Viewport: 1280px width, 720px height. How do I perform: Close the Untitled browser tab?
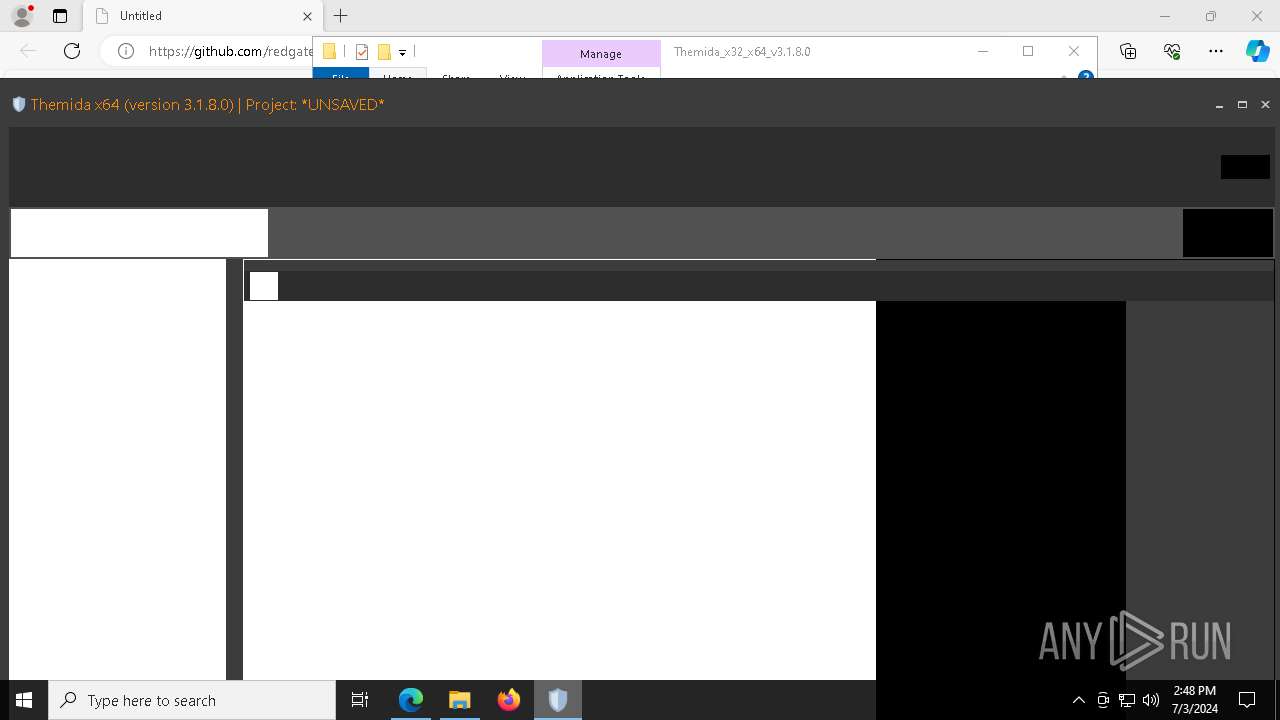pyautogui.click(x=308, y=16)
